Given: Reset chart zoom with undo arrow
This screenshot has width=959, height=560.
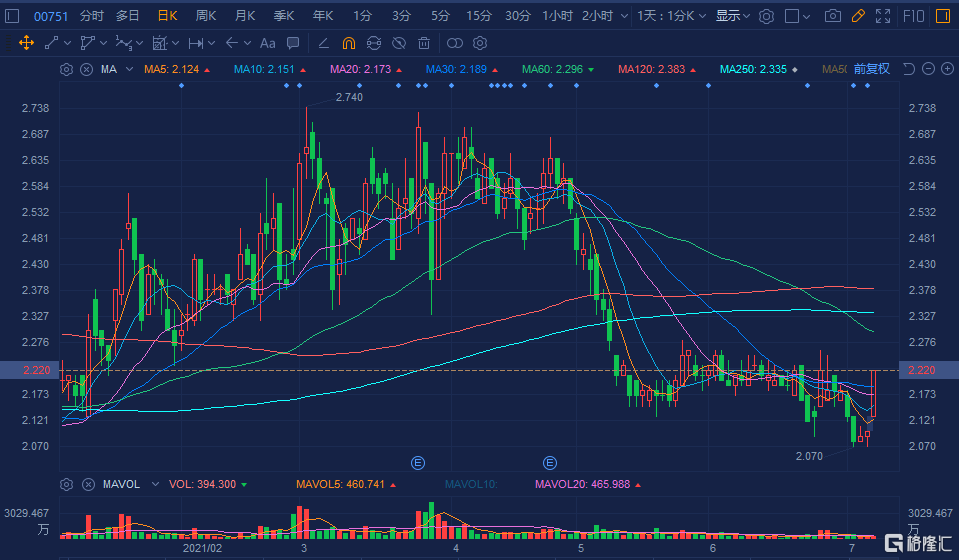Looking at the screenshot, I should coord(909,68).
